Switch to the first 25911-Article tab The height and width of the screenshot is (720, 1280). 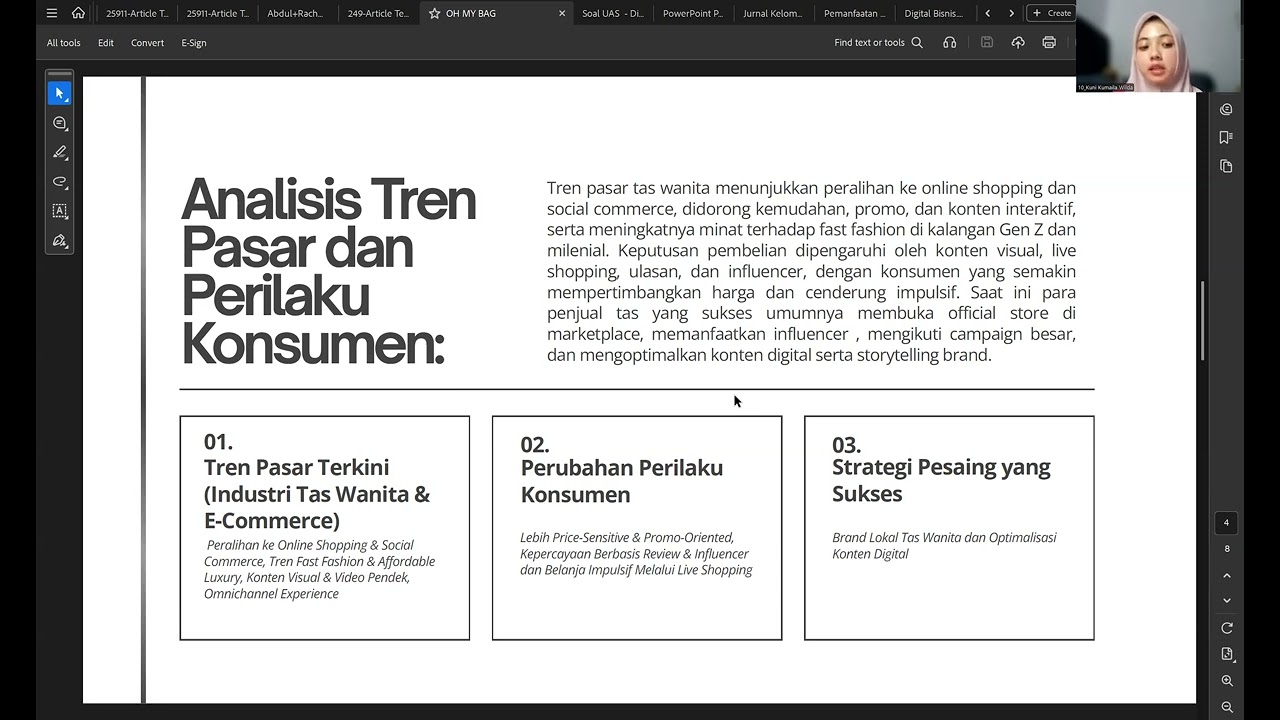137,13
